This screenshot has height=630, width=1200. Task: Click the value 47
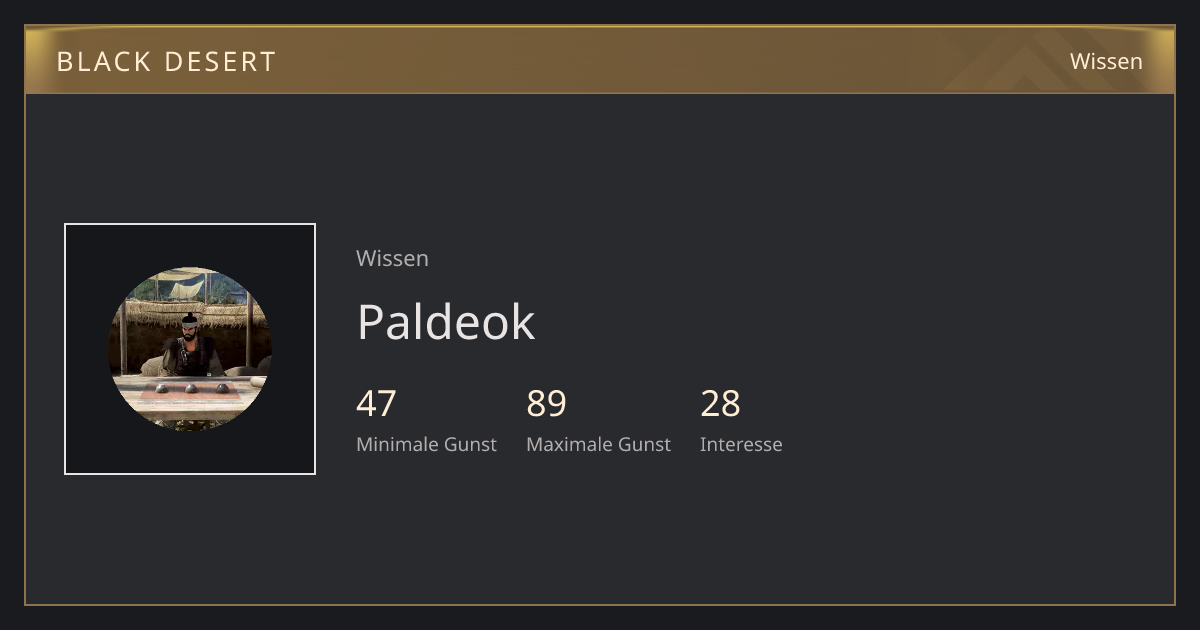376,404
